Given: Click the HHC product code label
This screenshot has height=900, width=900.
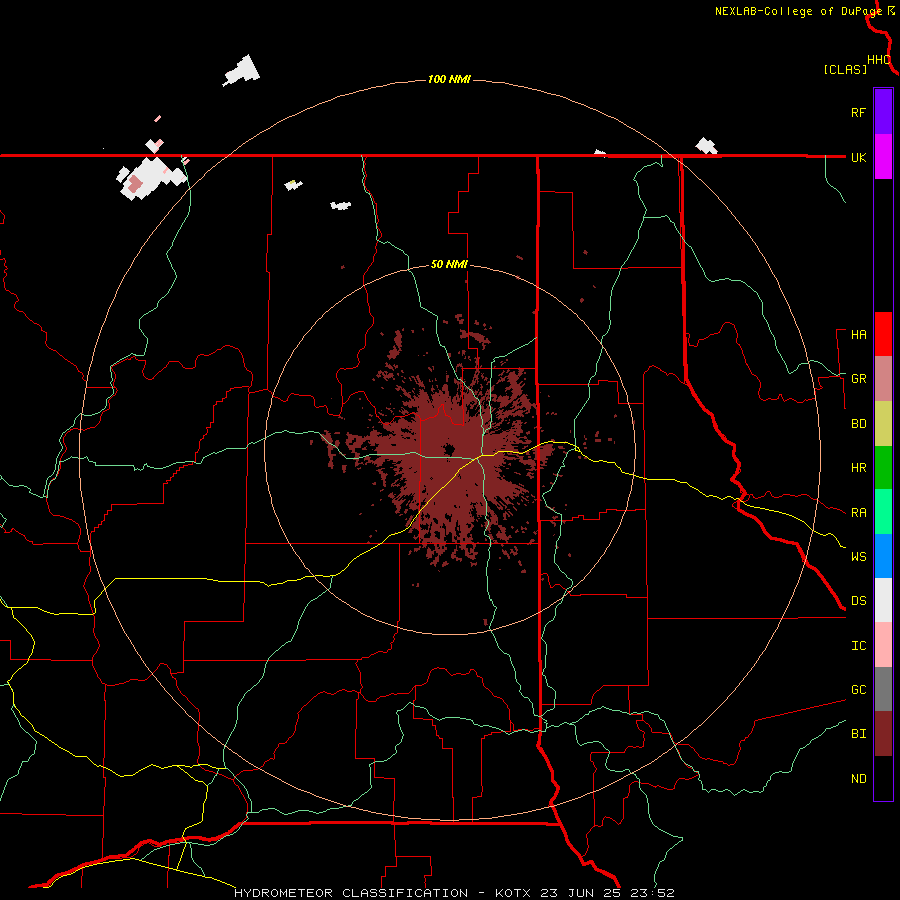Looking at the screenshot, I should (878, 60).
